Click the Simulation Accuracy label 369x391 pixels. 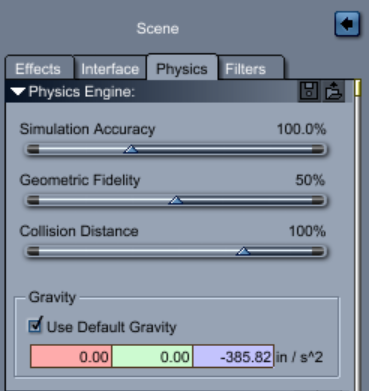(87, 129)
